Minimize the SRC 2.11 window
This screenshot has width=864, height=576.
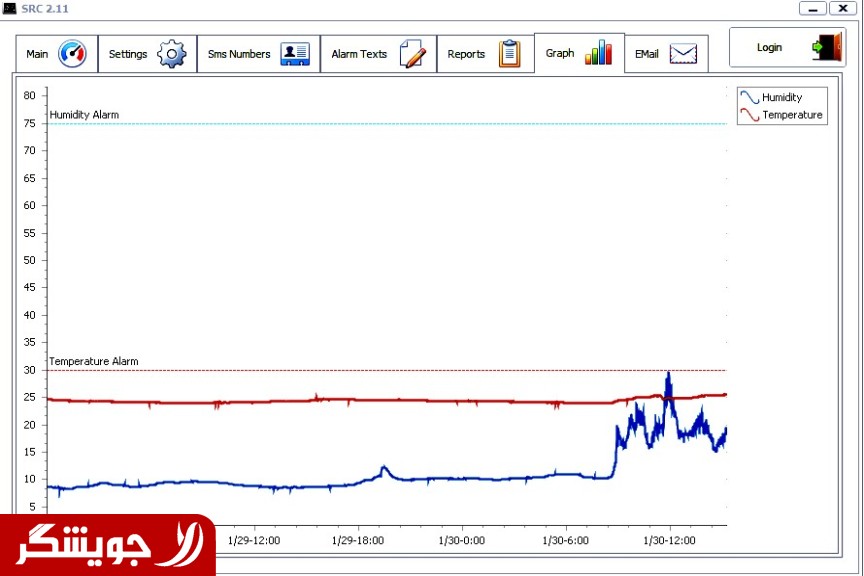(813, 8)
